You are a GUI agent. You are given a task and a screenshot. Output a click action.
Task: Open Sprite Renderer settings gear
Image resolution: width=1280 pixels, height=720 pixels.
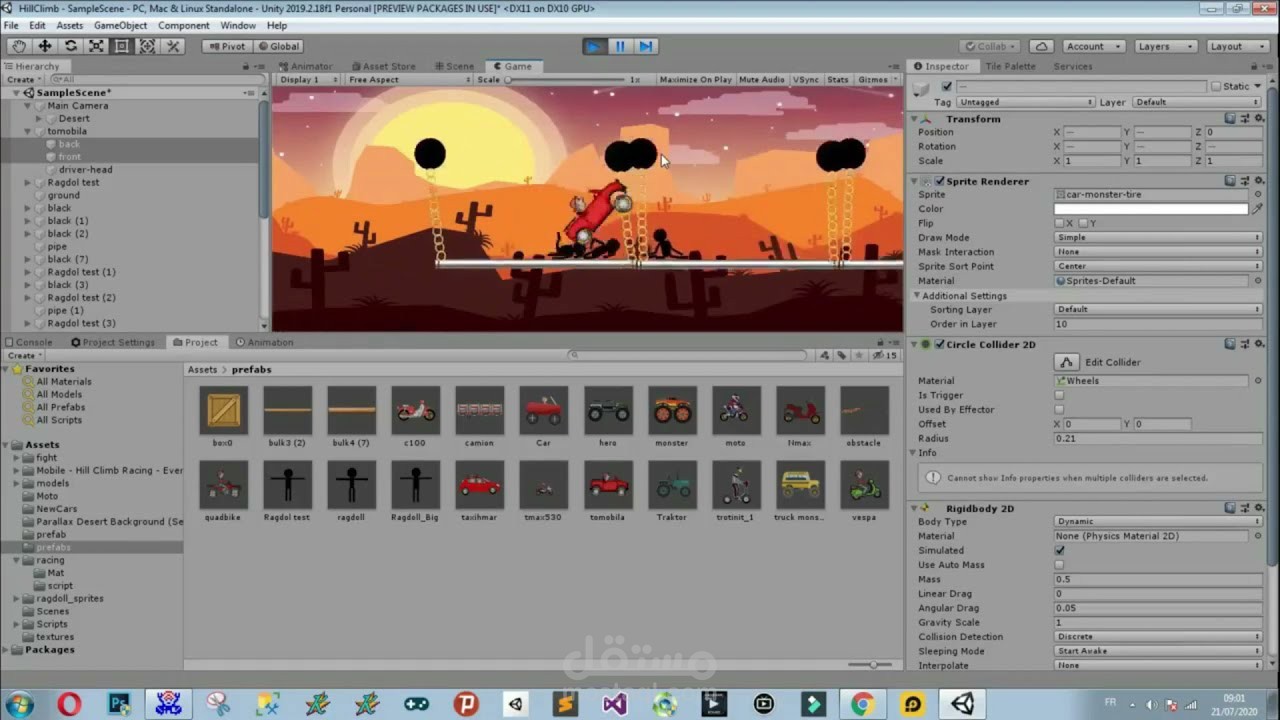1258,181
